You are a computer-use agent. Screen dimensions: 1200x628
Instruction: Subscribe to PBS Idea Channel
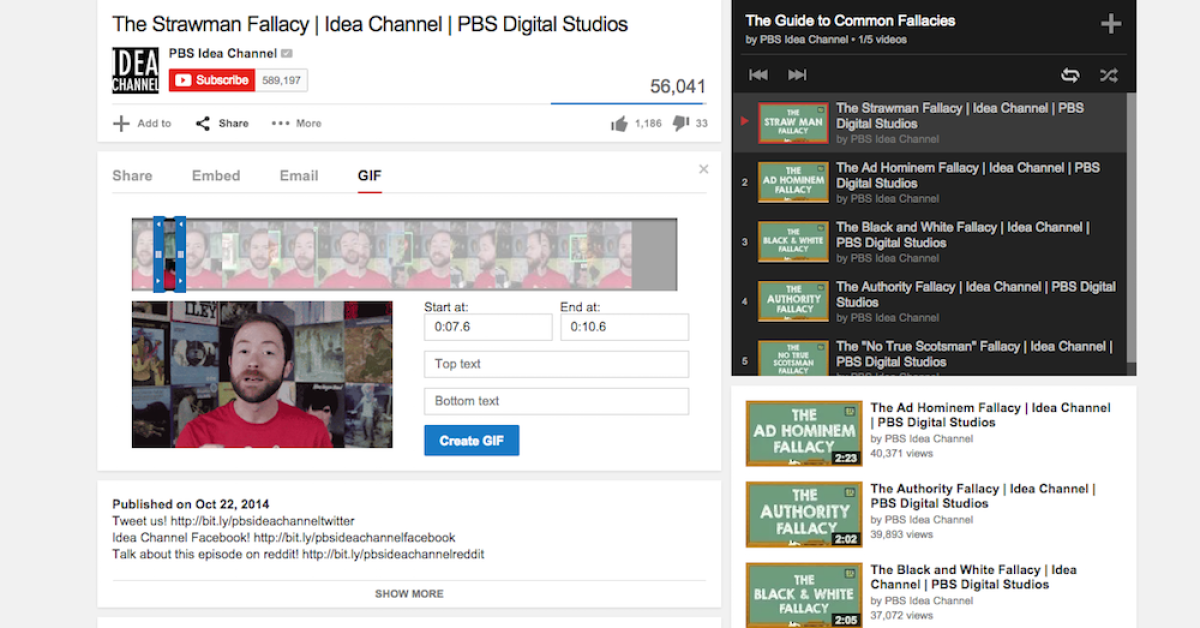[x=211, y=80]
